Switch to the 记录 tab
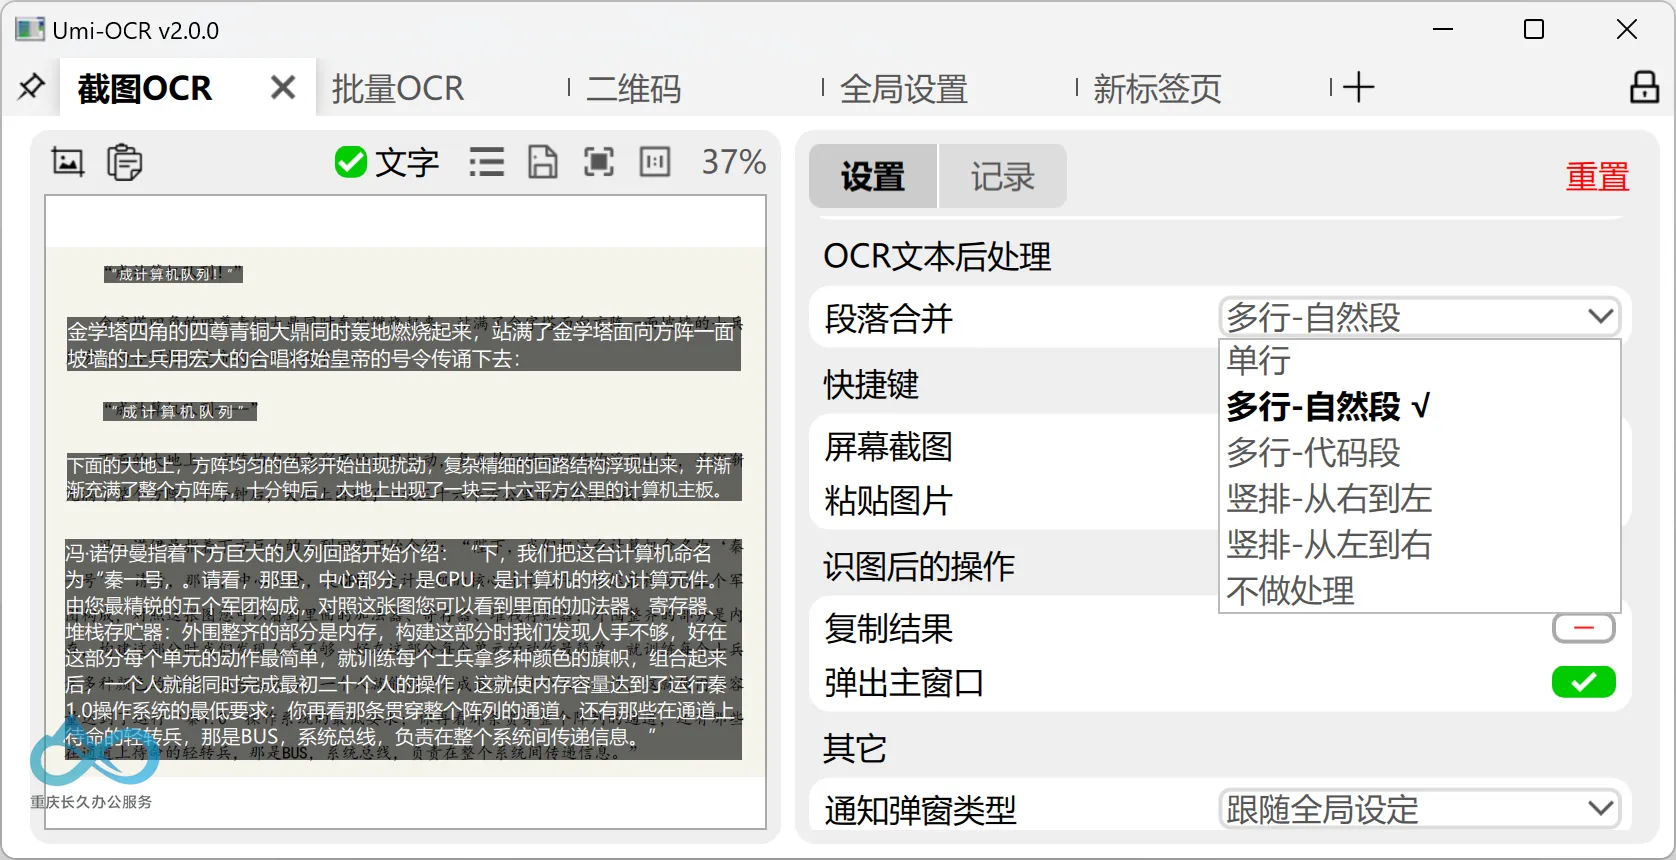Image resolution: width=1676 pixels, height=860 pixels. tap(1002, 177)
